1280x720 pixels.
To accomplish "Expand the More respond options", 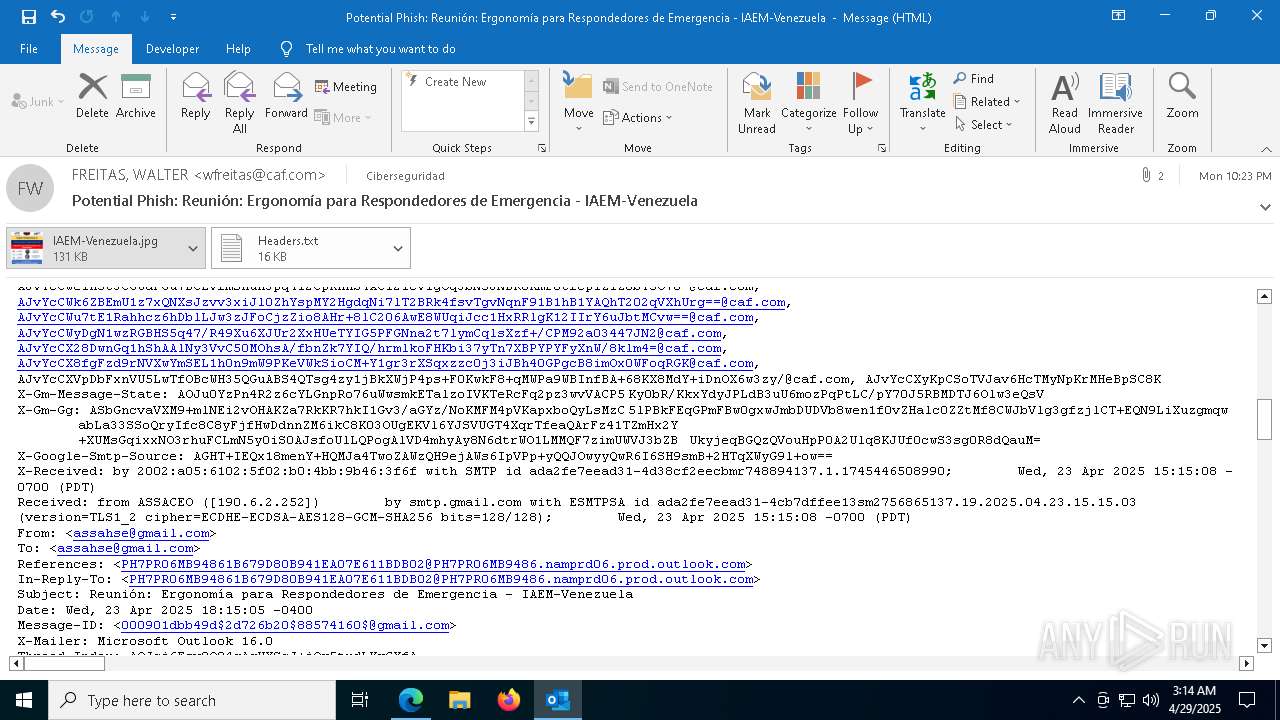I will (x=343, y=118).
